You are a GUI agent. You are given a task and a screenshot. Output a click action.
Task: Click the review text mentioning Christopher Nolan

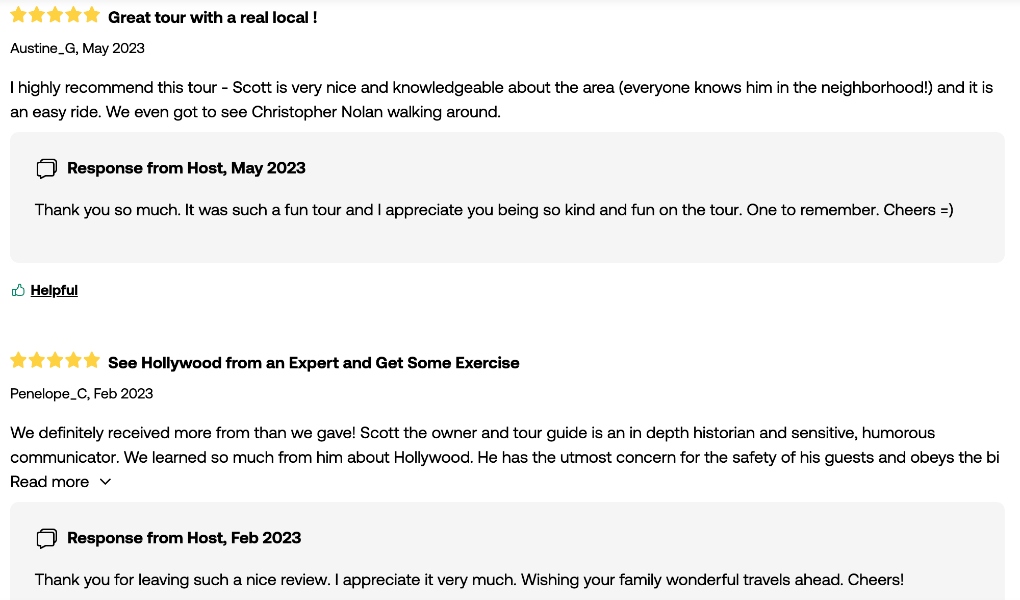tap(502, 100)
